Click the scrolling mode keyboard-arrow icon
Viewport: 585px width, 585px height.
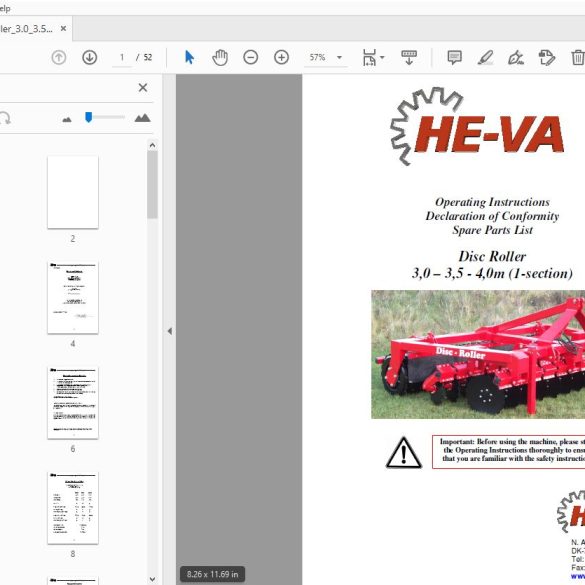pyautogui.click(x=409, y=57)
